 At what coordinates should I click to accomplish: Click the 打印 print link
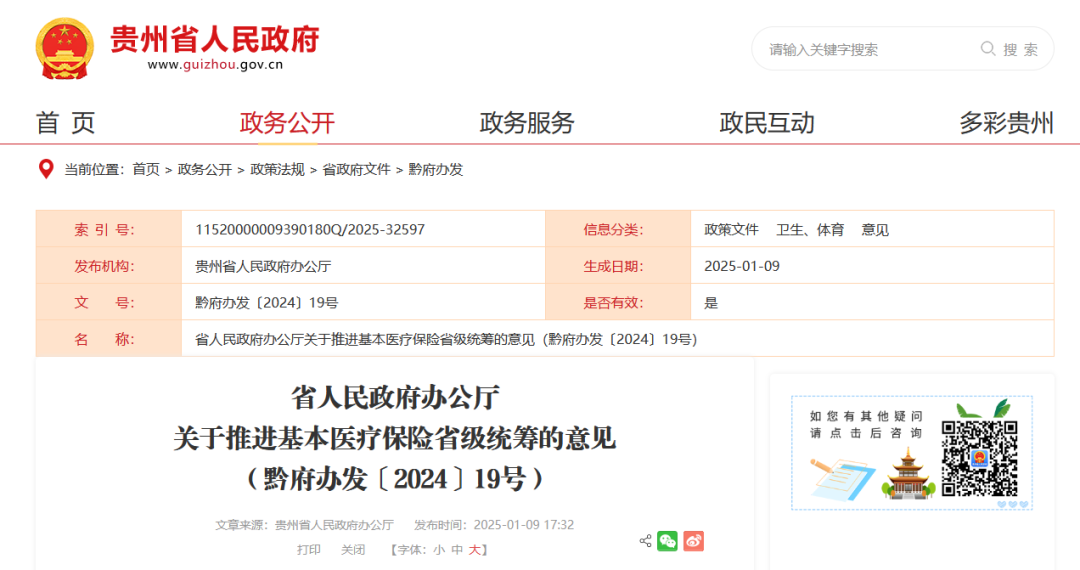(x=309, y=550)
